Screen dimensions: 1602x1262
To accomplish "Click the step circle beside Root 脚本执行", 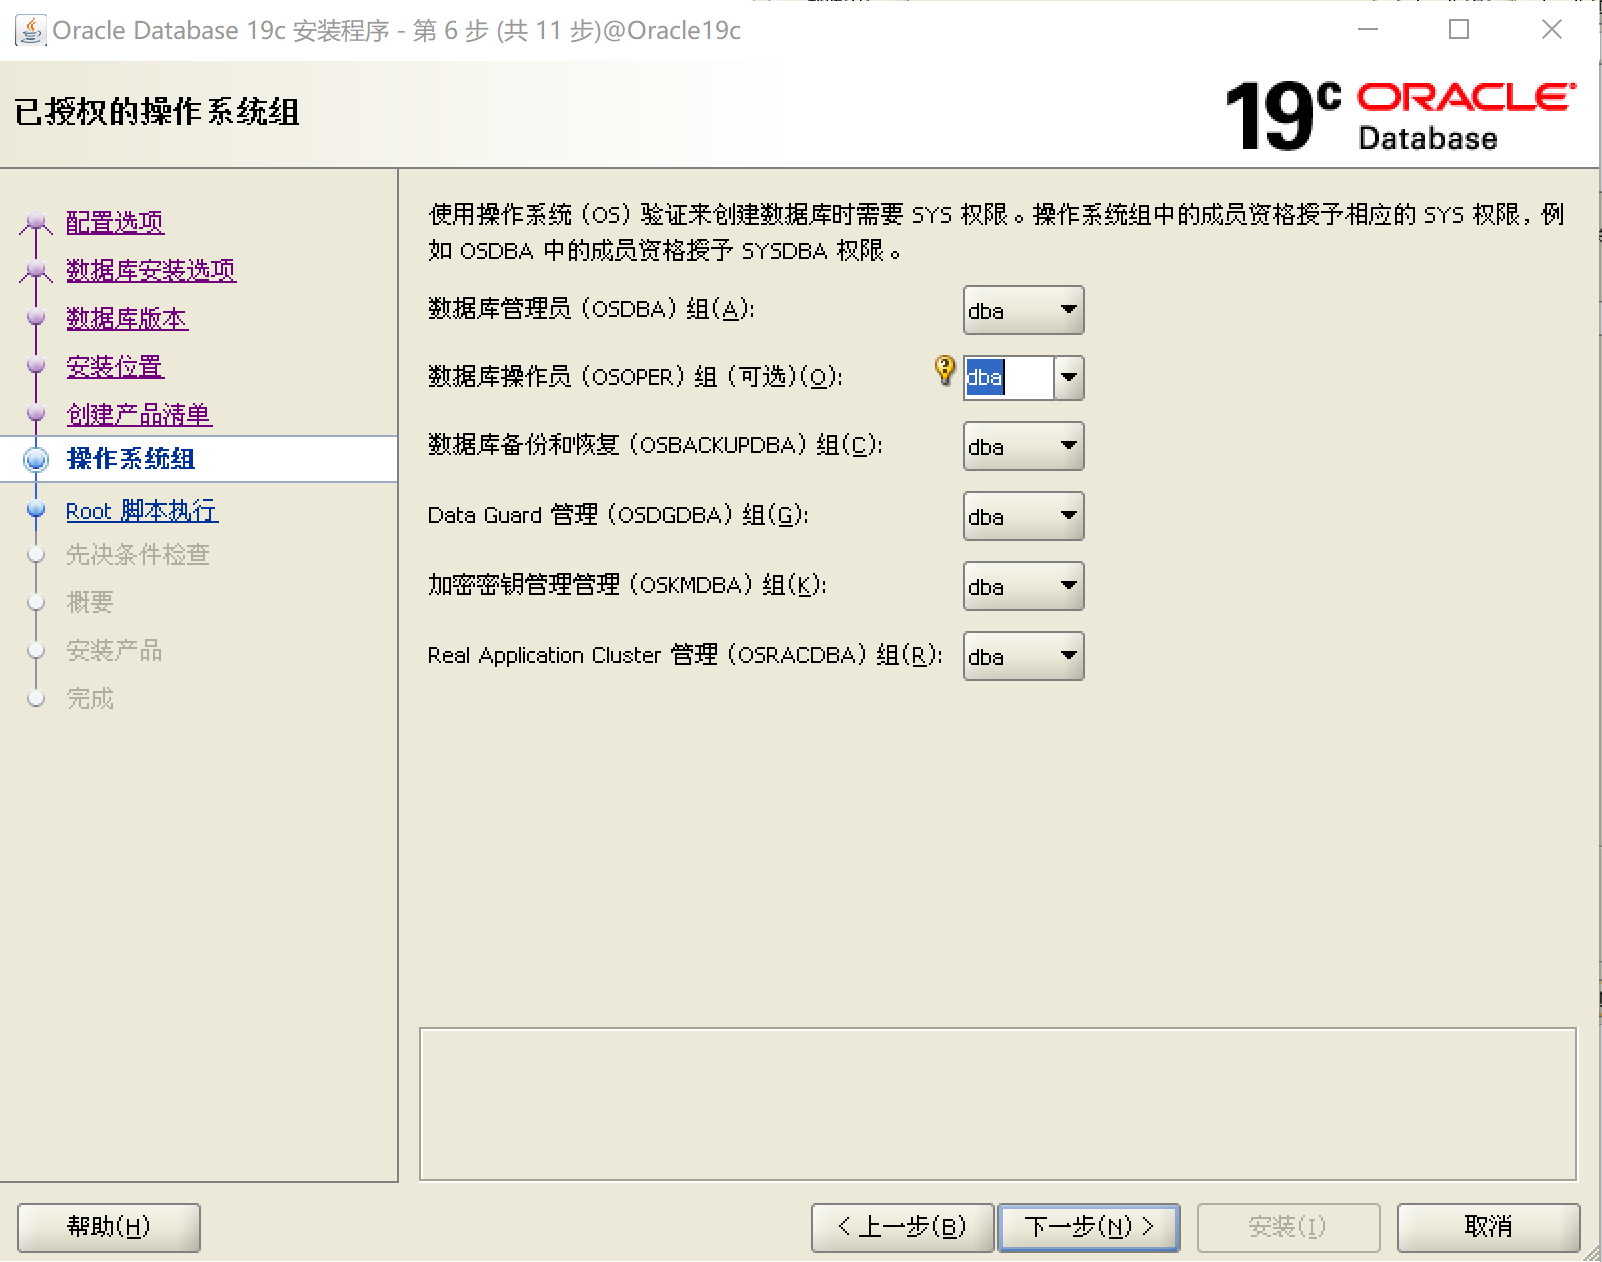I will (36, 510).
